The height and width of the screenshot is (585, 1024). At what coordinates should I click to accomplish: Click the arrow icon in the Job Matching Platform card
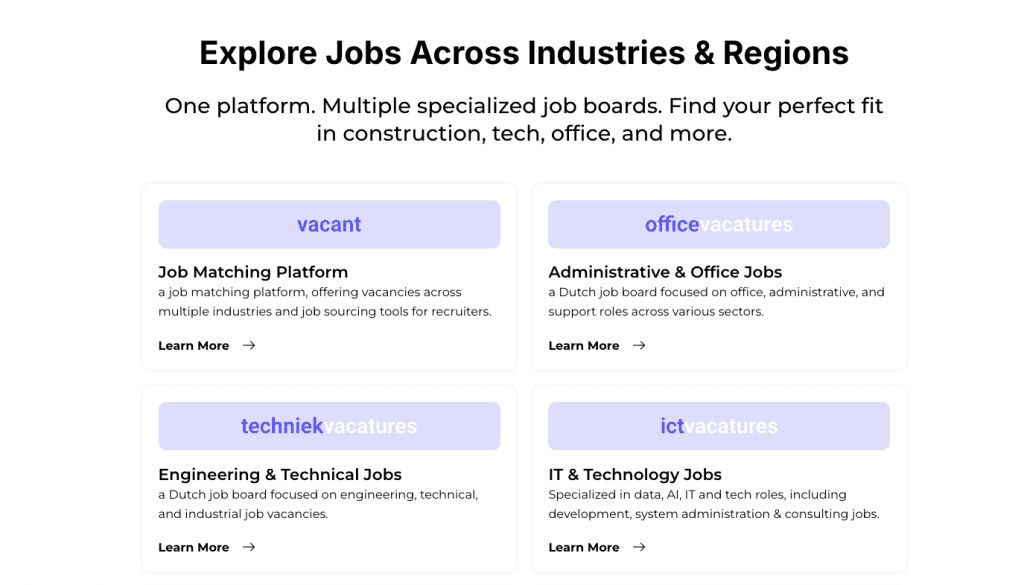coord(249,346)
